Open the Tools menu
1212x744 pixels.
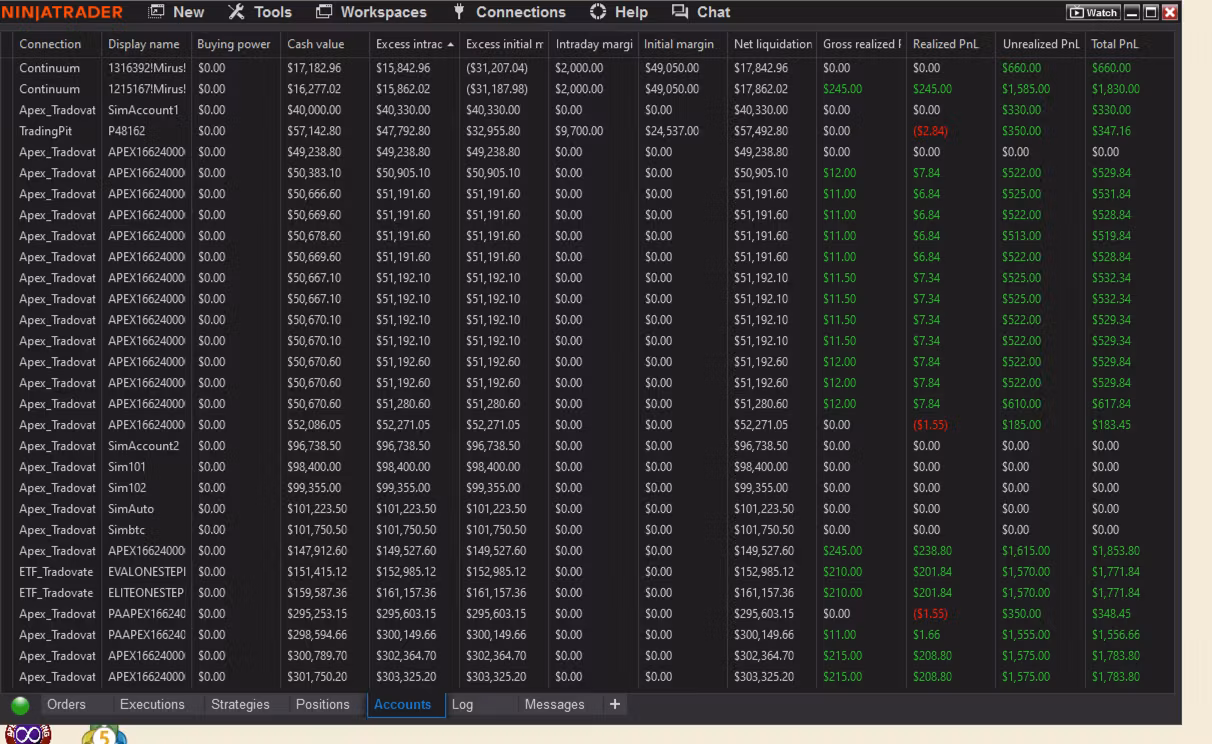[x=260, y=13]
